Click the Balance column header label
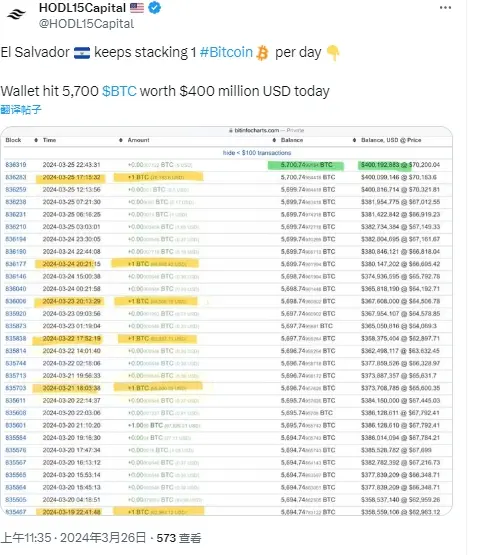This screenshot has height=555, width=479. [292, 140]
